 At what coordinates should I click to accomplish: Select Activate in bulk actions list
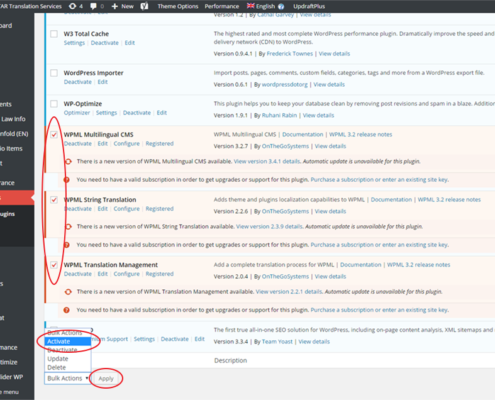(68, 341)
